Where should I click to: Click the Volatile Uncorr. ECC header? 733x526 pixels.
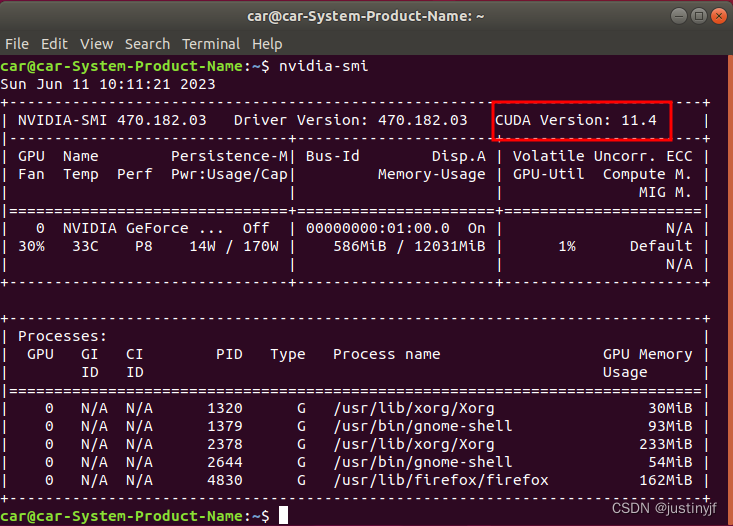[x=603, y=156]
